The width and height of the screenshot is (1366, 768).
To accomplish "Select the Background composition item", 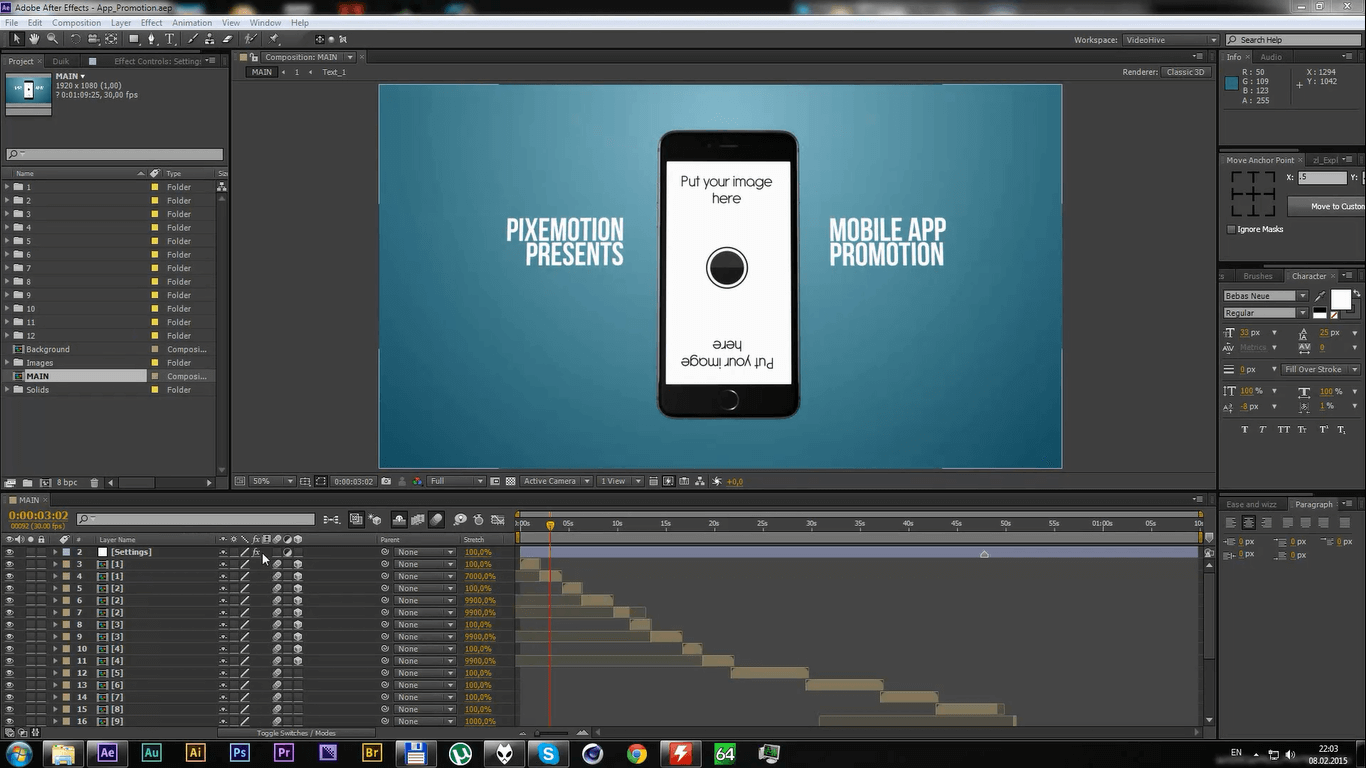I will tap(48, 349).
